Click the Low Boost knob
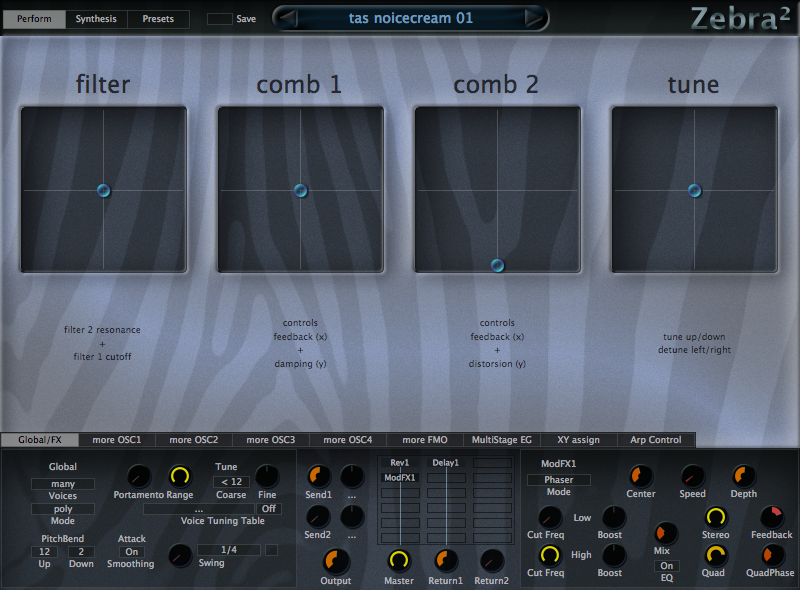 tap(614, 518)
